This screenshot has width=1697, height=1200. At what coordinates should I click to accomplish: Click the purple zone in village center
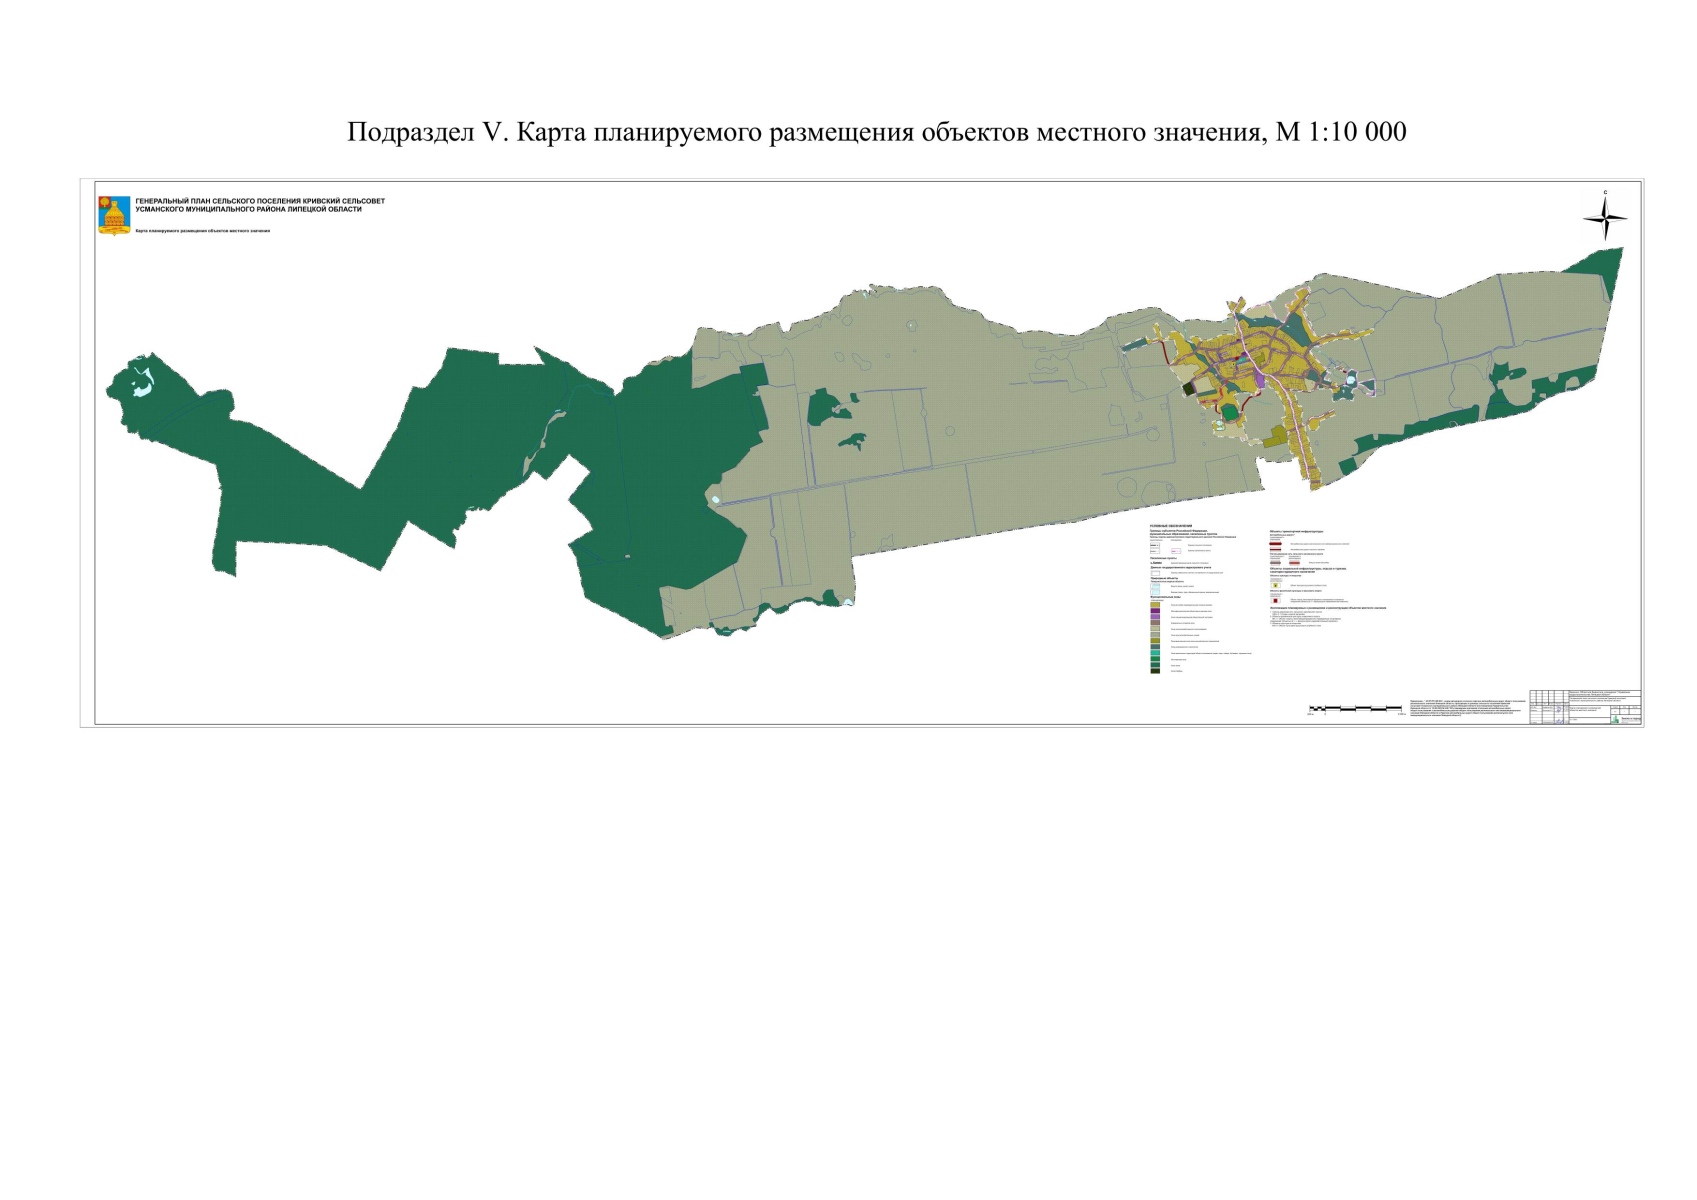pos(1260,380)
